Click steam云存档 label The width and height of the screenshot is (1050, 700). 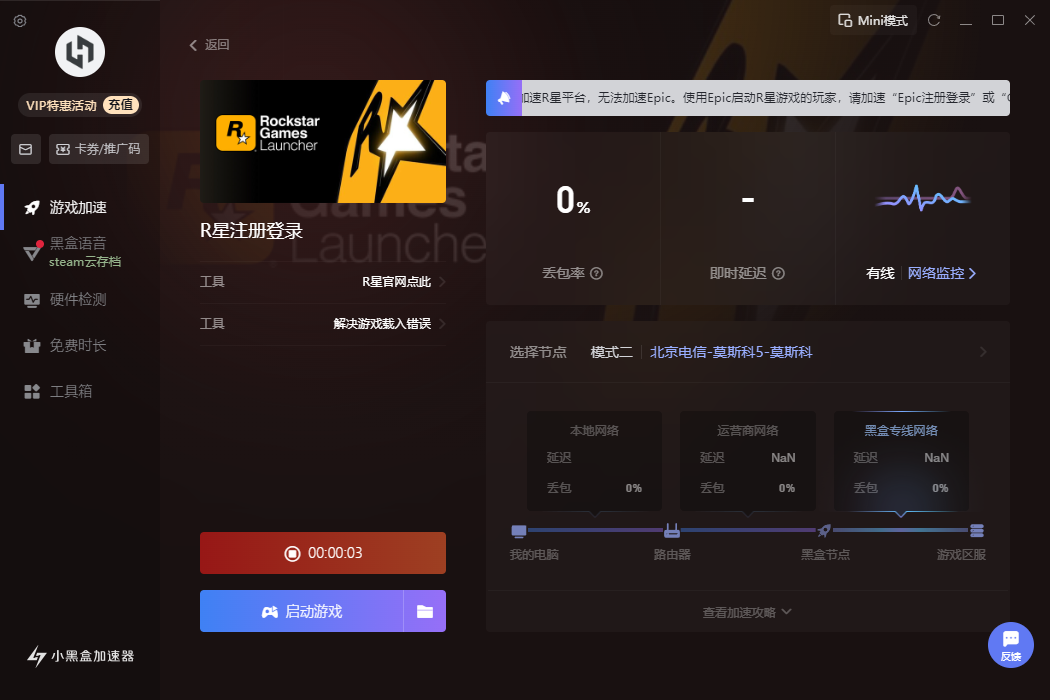click(x=85, y=262)
